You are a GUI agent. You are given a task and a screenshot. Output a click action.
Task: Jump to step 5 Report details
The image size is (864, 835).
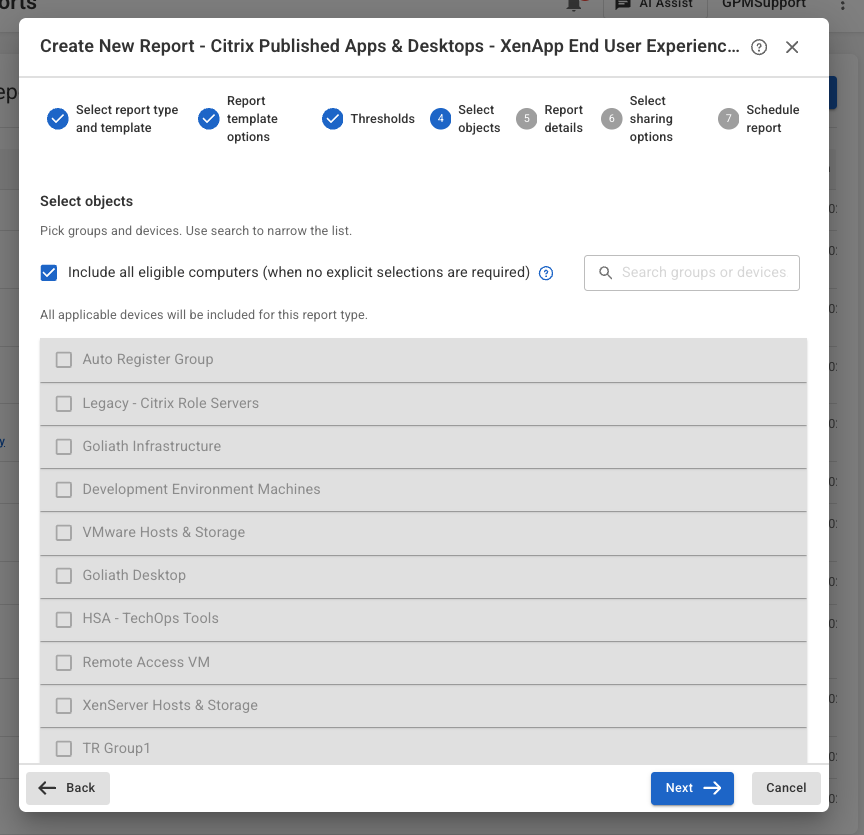[x=549, y=118]
